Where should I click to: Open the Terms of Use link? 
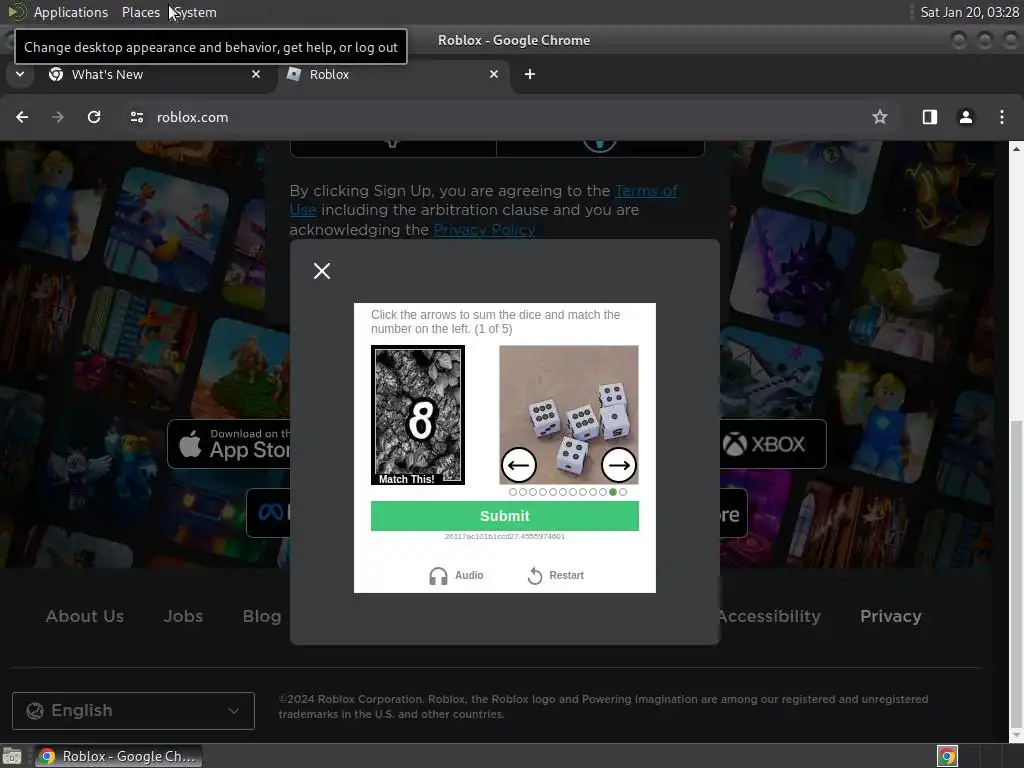coord(484,200)
